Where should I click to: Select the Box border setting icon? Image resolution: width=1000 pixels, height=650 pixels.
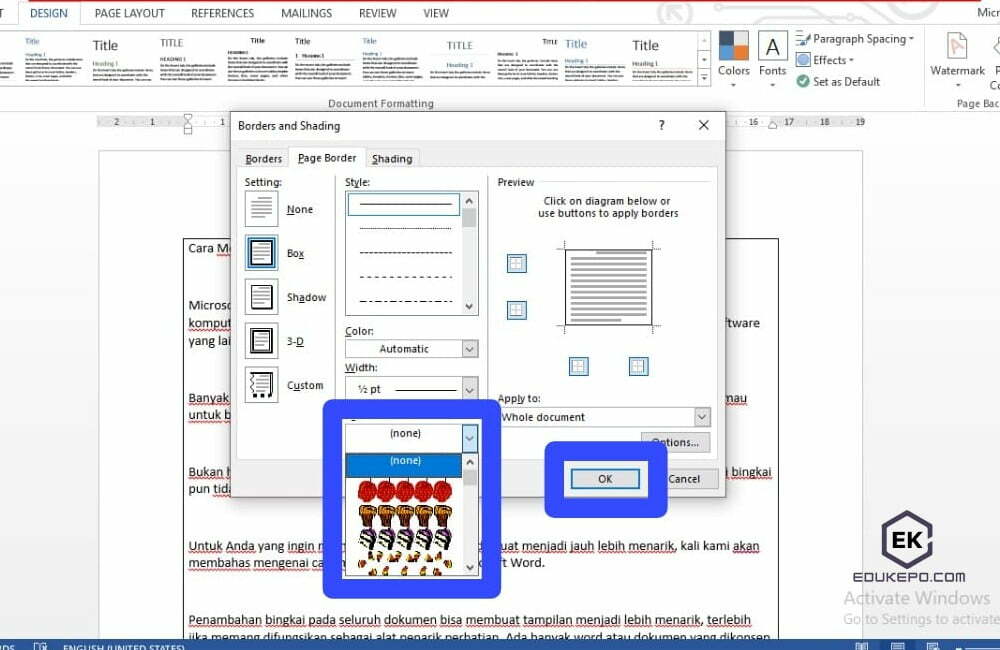(262, 253)
